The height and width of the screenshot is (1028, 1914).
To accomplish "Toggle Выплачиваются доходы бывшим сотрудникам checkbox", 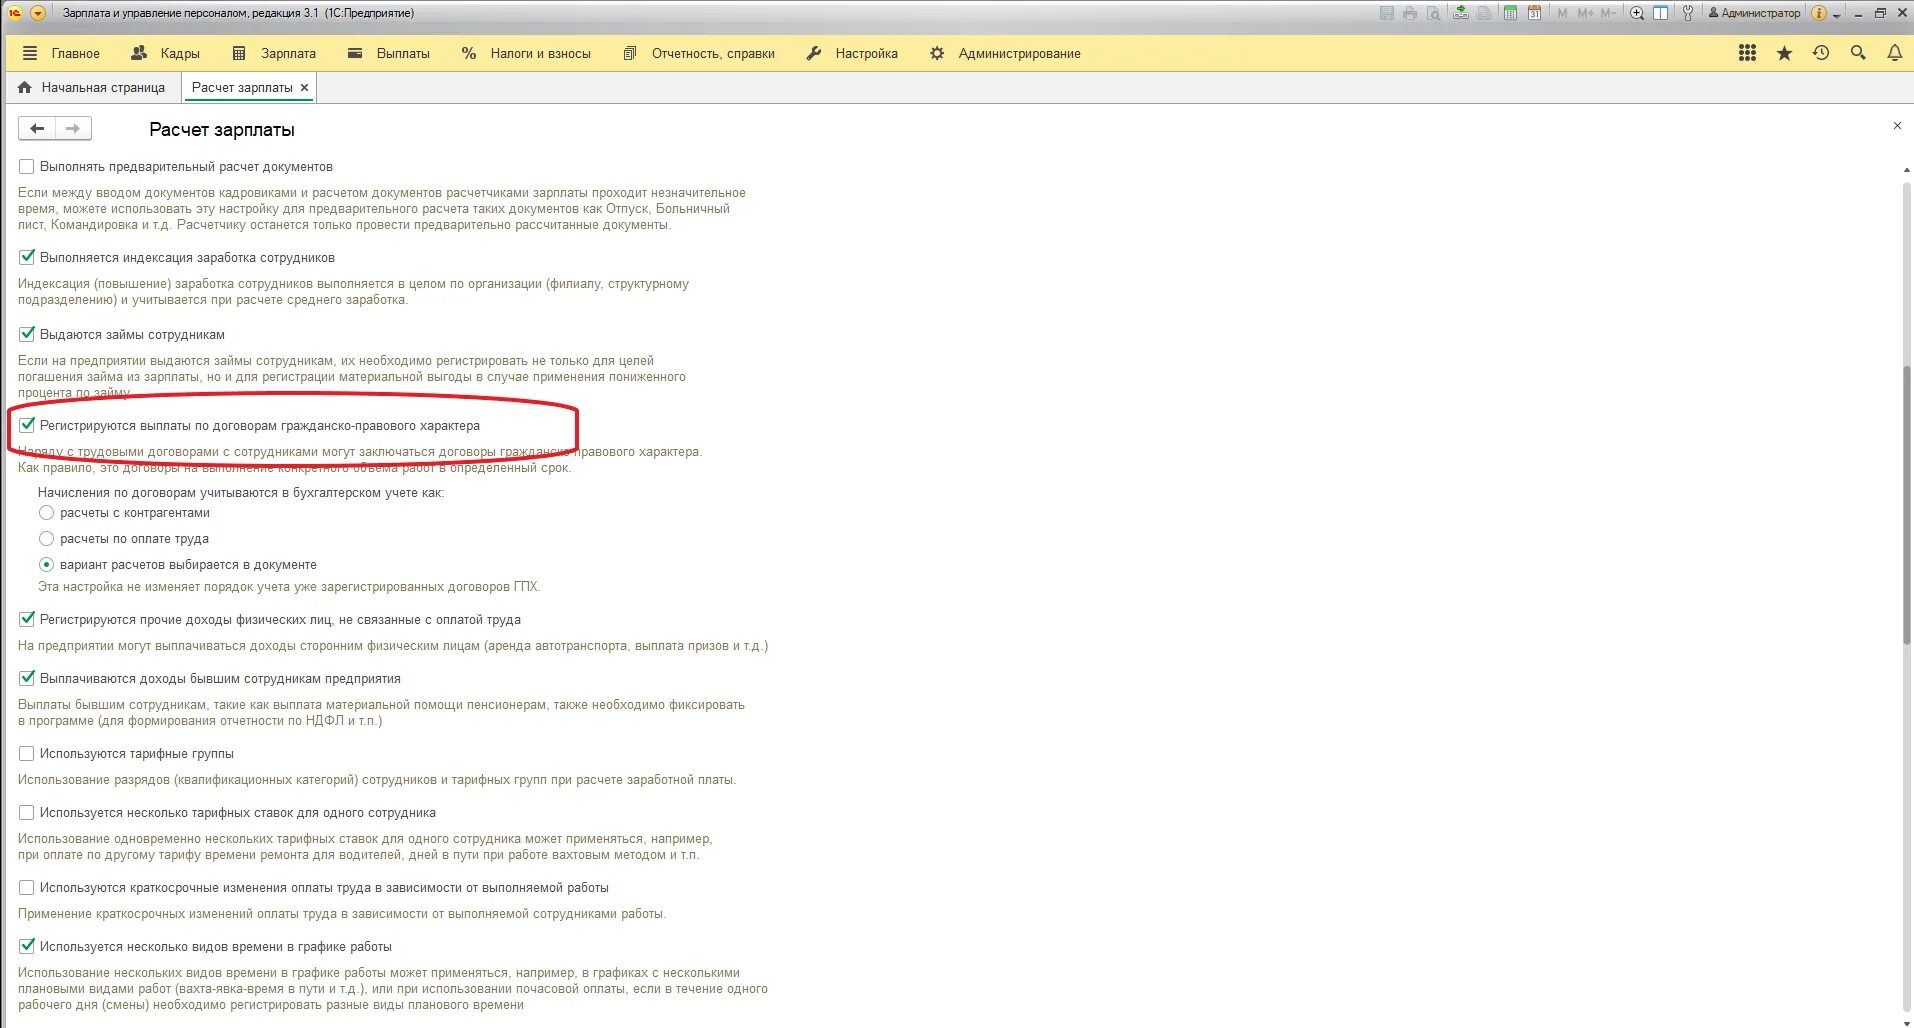I will (x=27, y=679).
